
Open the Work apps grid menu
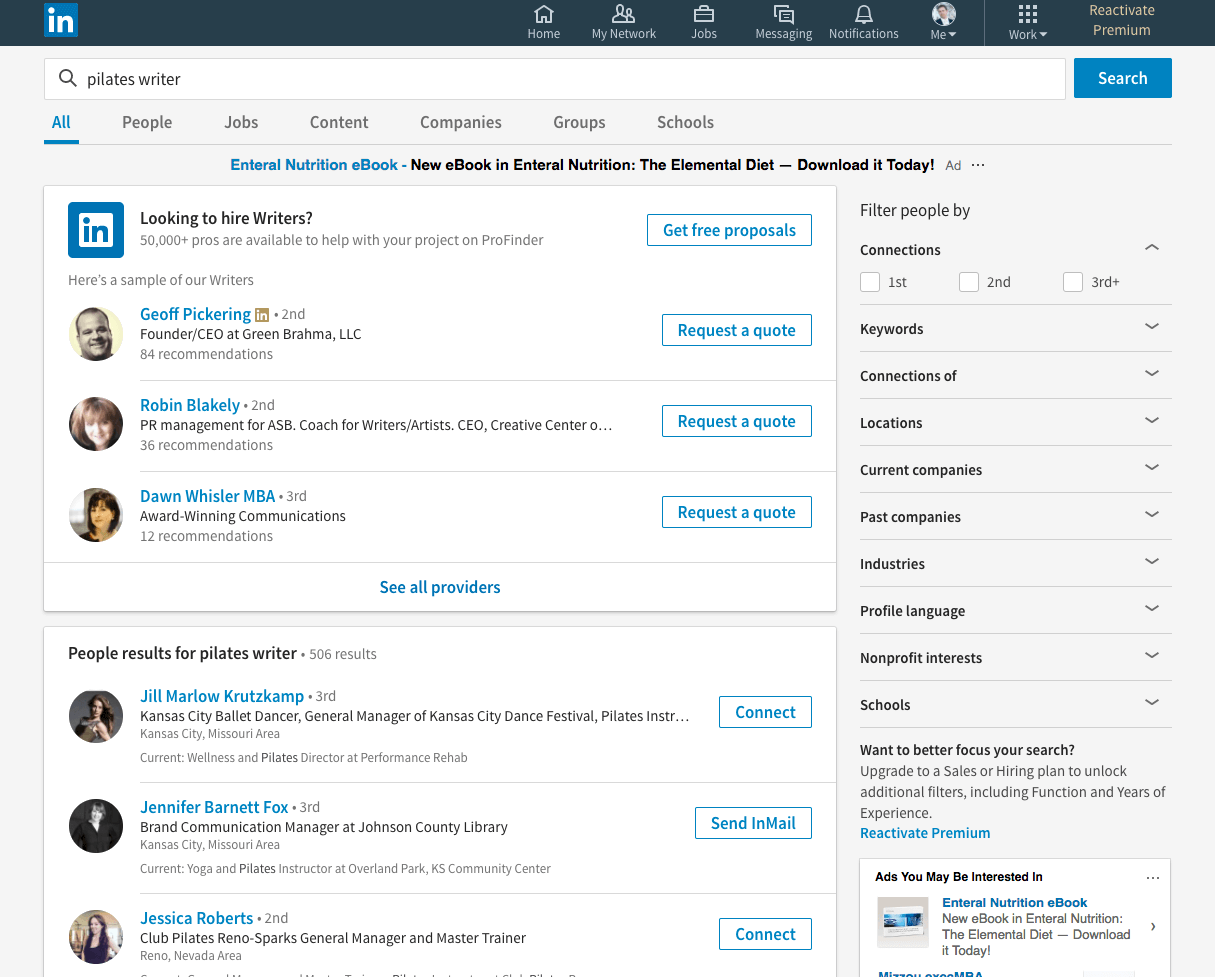coord(1028,22)
